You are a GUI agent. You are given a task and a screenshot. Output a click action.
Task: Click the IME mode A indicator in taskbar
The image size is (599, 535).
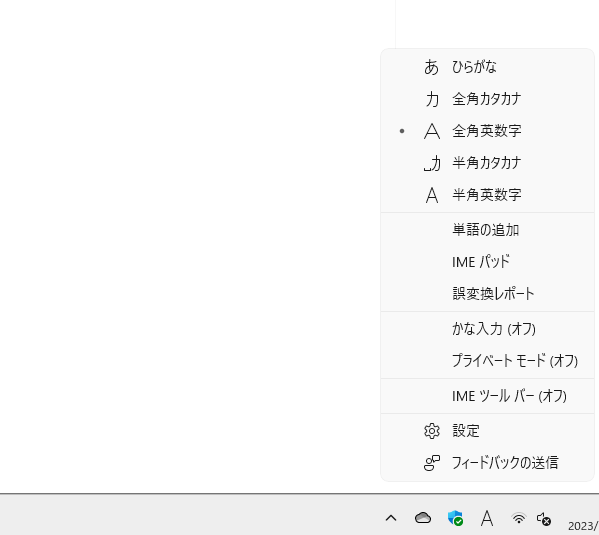click(x=487, y=518)
